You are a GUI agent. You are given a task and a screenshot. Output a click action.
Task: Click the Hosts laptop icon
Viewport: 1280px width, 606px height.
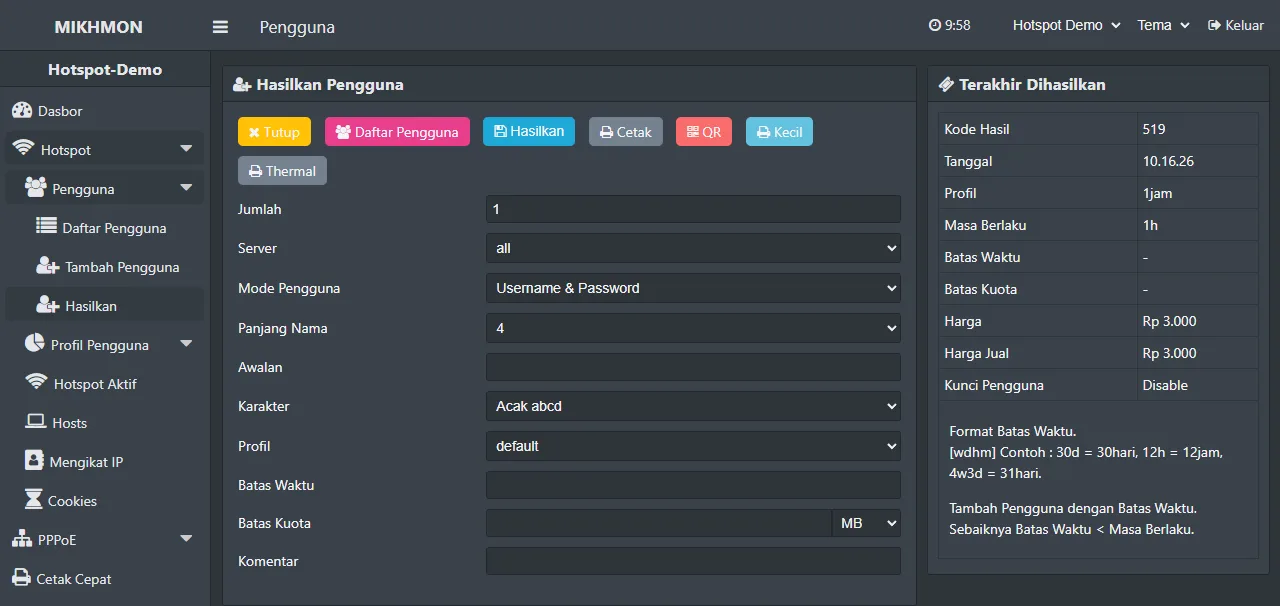pyautogui.click(x=35, y=422)
